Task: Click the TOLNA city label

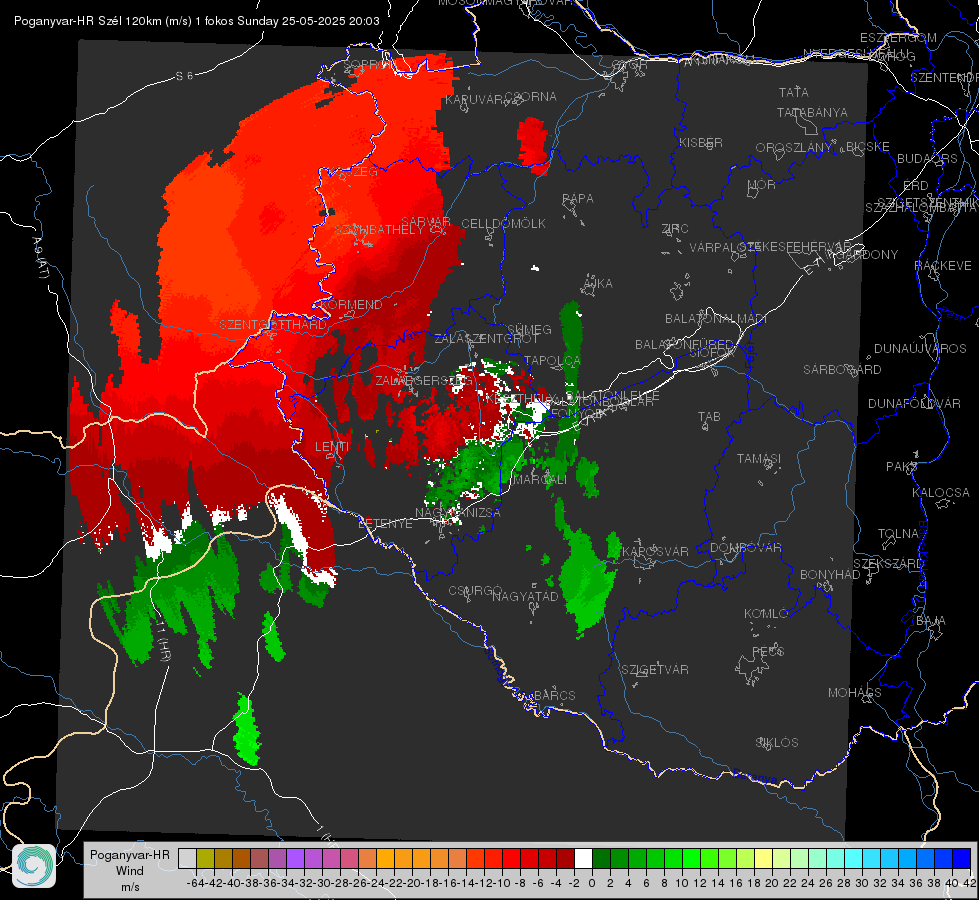Action: coord(898,534)
